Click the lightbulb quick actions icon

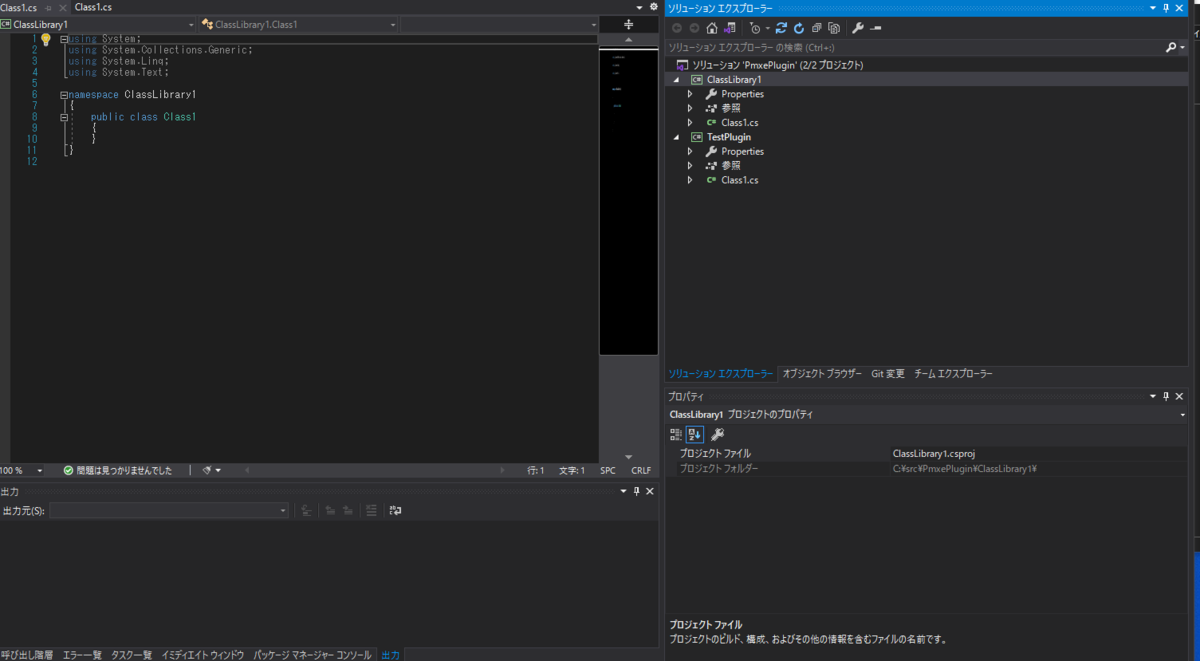[45, 39]
